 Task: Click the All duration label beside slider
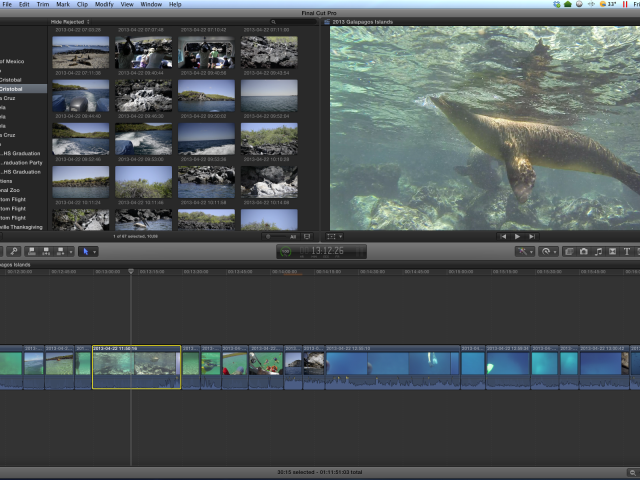click(293, 236)
